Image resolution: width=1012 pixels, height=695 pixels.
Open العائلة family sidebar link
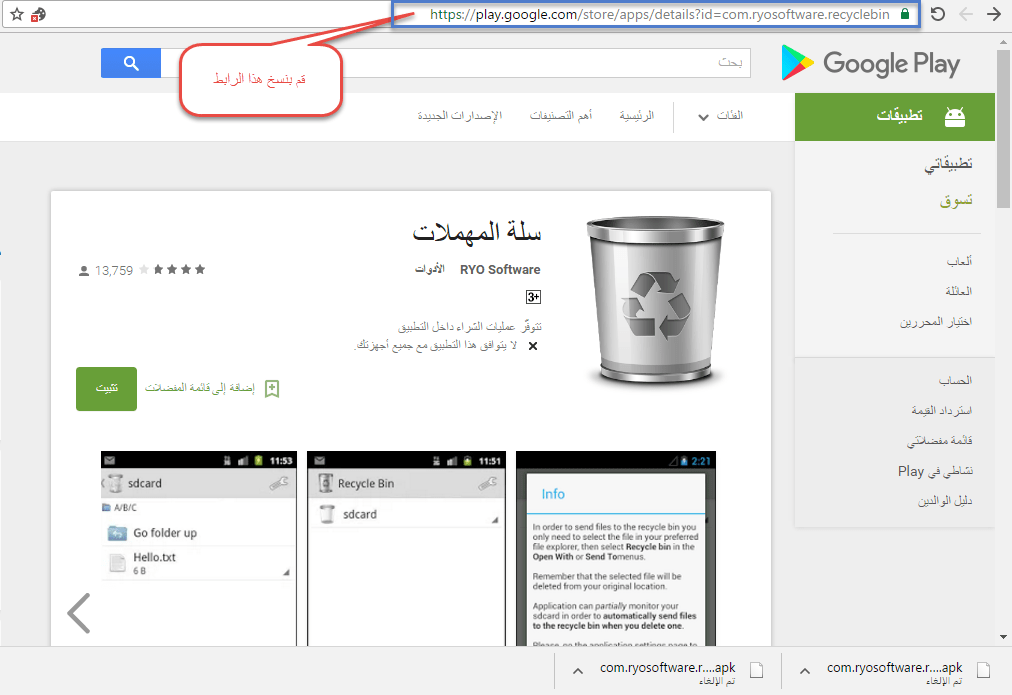(958, 291)
